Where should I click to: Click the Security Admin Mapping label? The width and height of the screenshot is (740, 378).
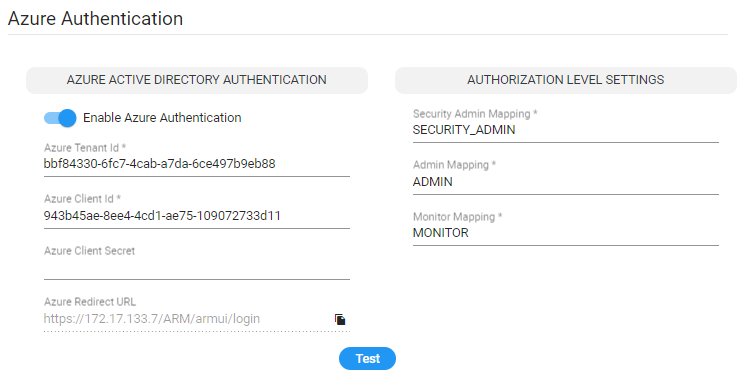[x=475, y=114]
